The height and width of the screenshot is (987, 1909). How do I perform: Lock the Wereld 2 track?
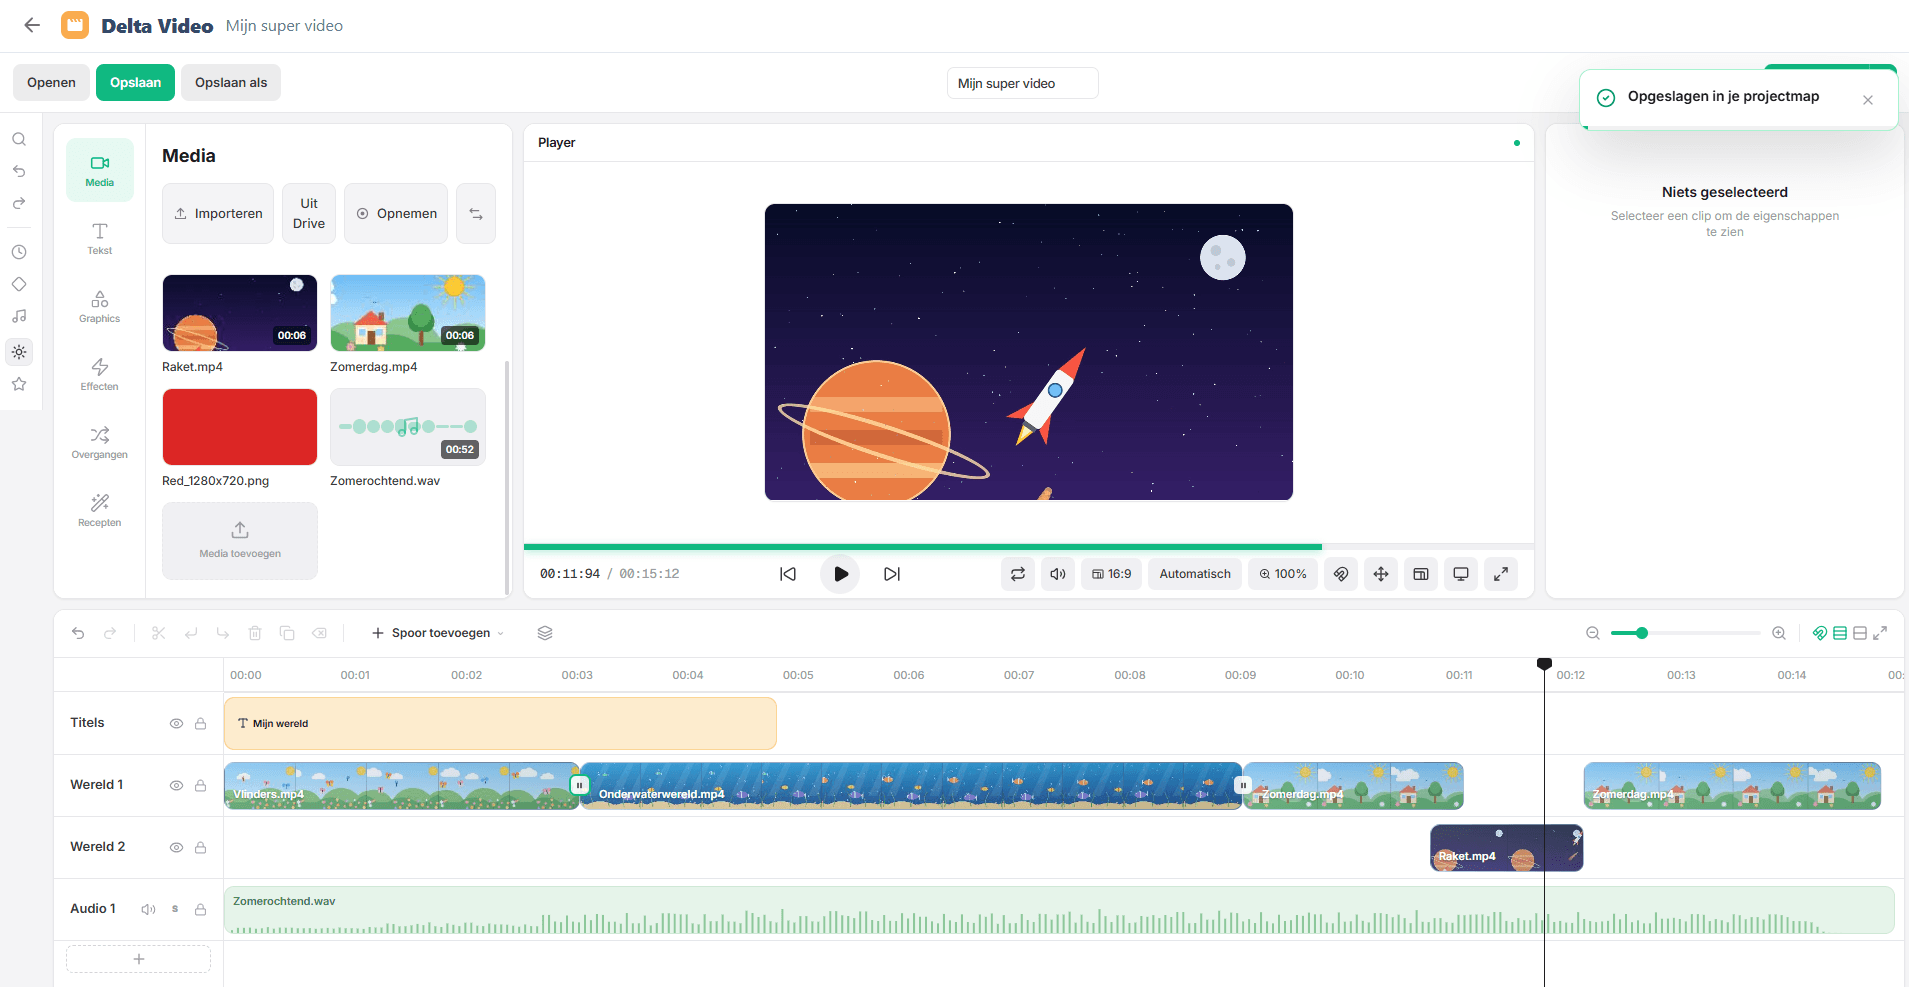click(201, 847)
